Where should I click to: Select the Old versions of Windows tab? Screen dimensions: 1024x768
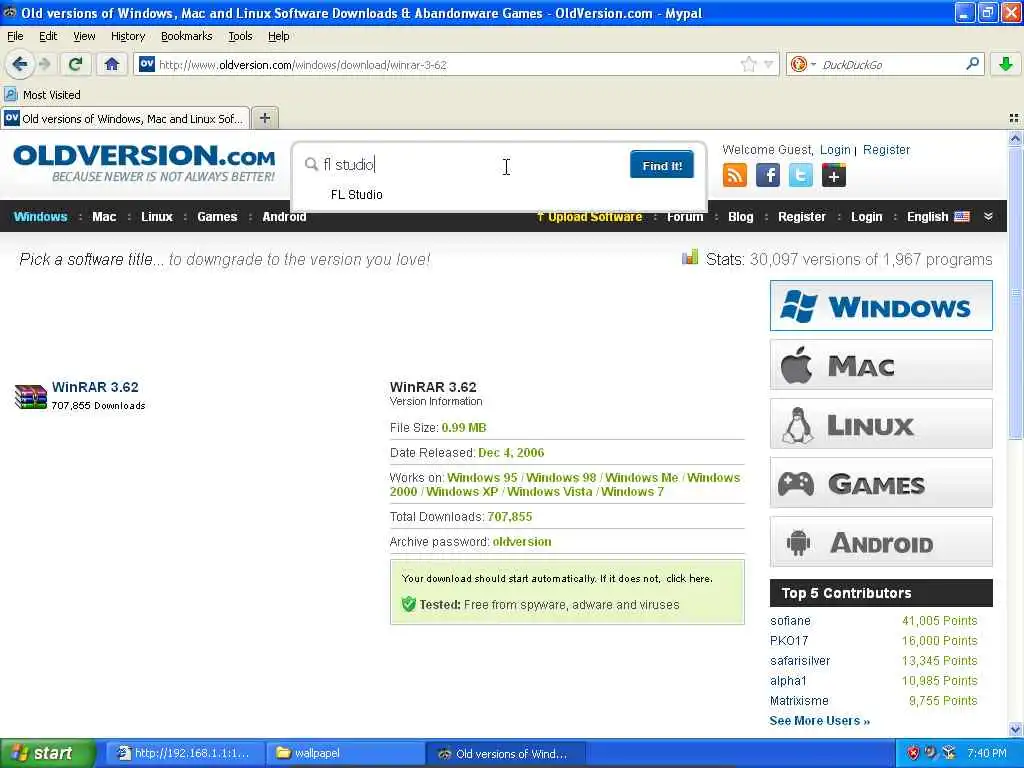tap(125, 118)
